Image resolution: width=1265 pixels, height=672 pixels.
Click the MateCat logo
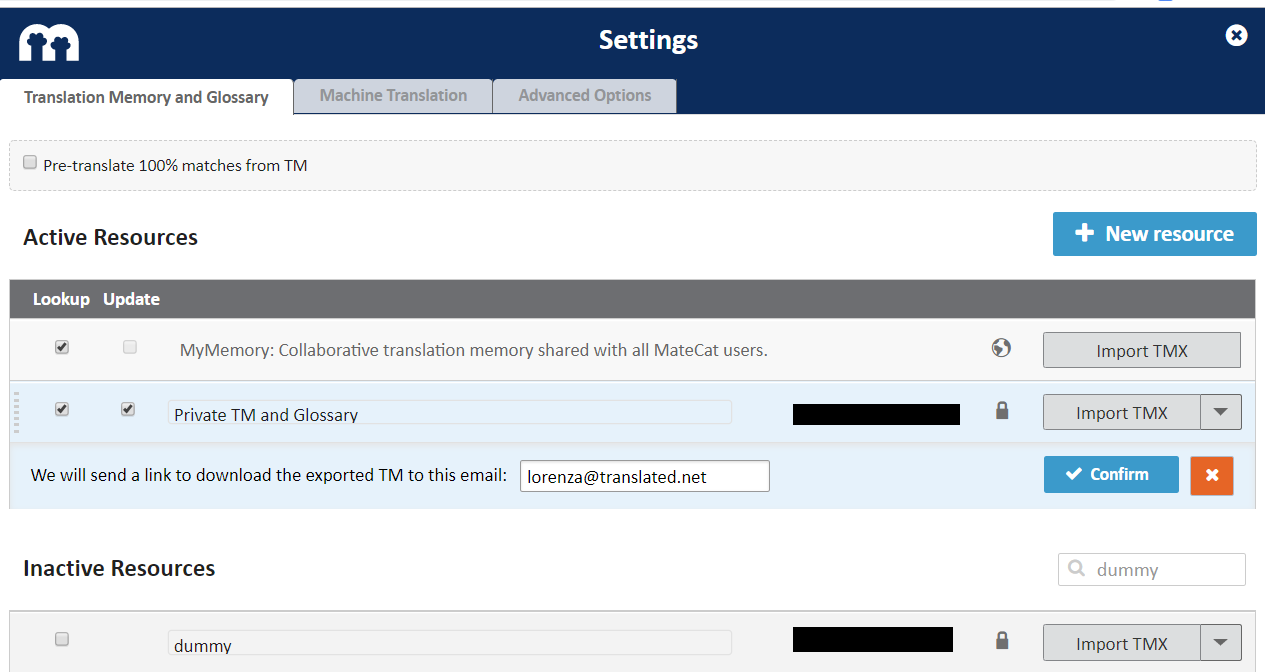[48, 42]
